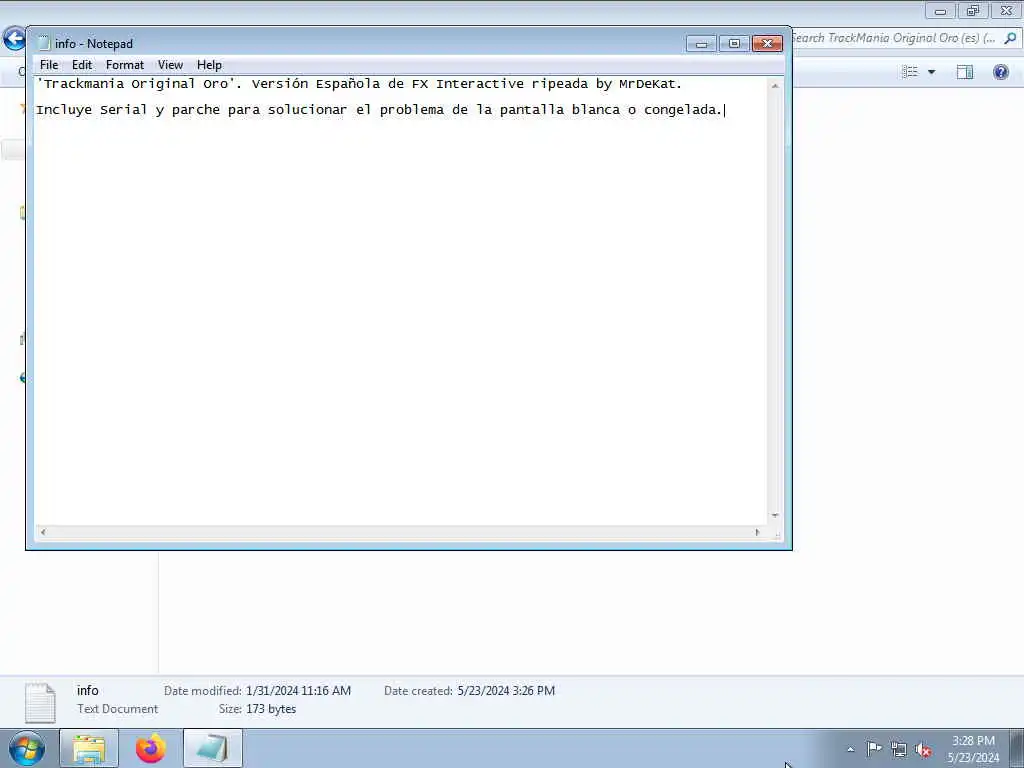
Task: Open the Edit menu in Notepad
Action: 82,65
